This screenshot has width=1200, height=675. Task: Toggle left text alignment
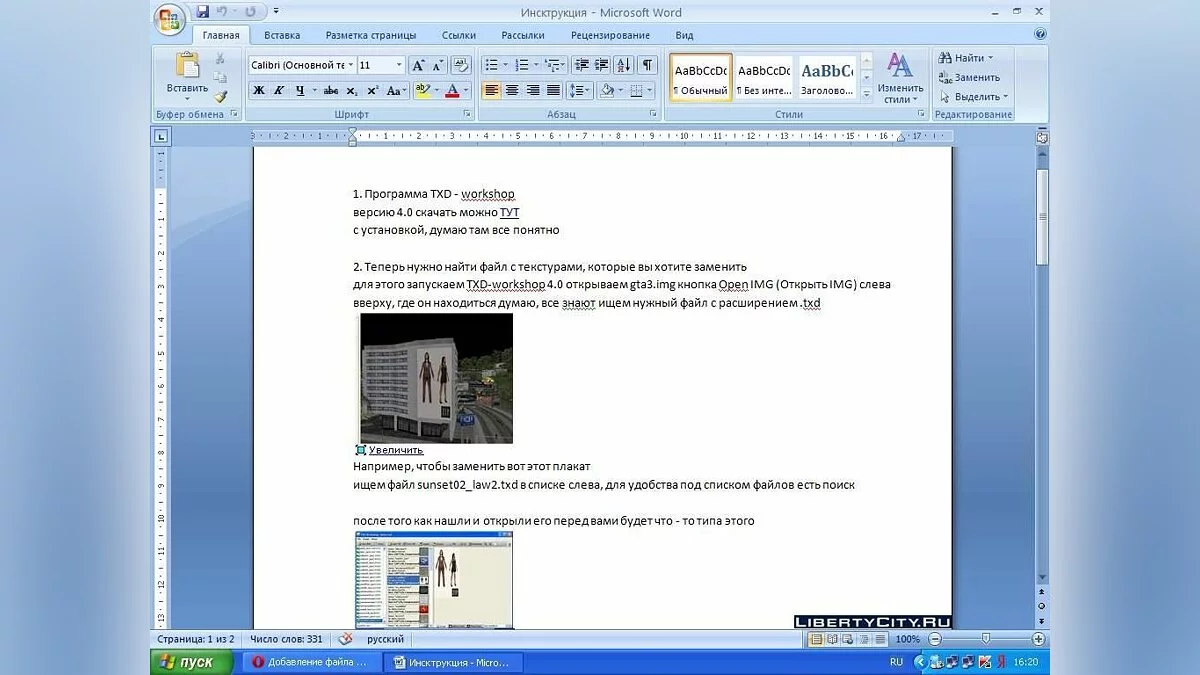click(x=491, y=91)
